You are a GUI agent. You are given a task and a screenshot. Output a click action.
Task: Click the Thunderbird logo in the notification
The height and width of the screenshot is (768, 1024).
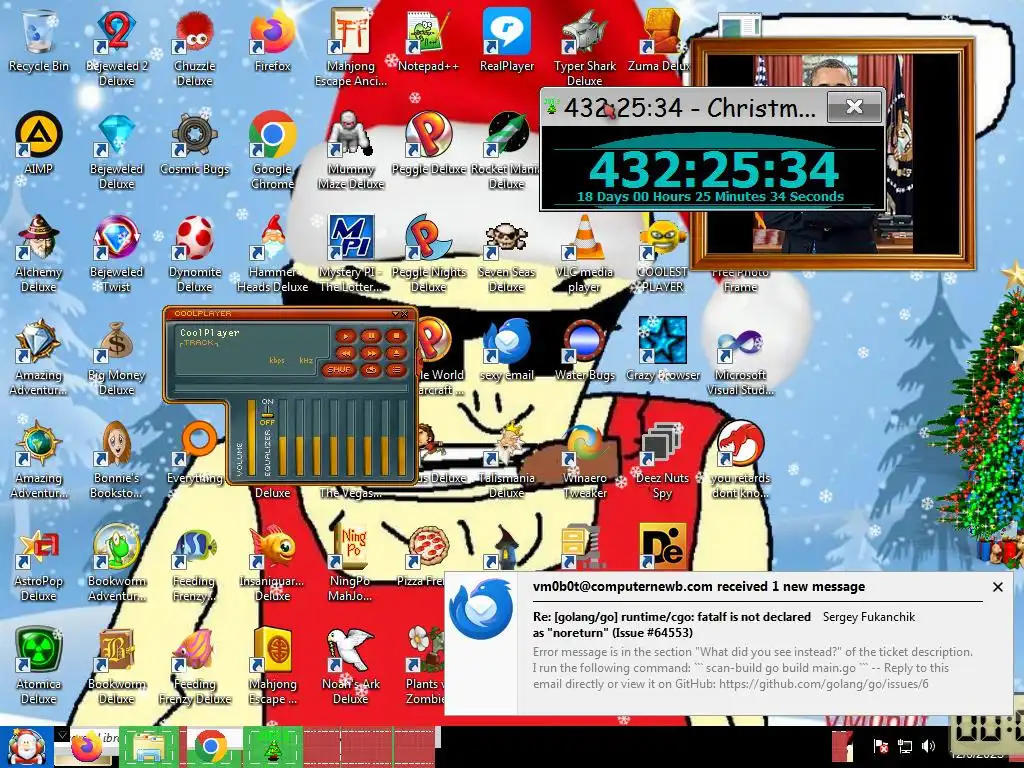click(x=481, y=610)
